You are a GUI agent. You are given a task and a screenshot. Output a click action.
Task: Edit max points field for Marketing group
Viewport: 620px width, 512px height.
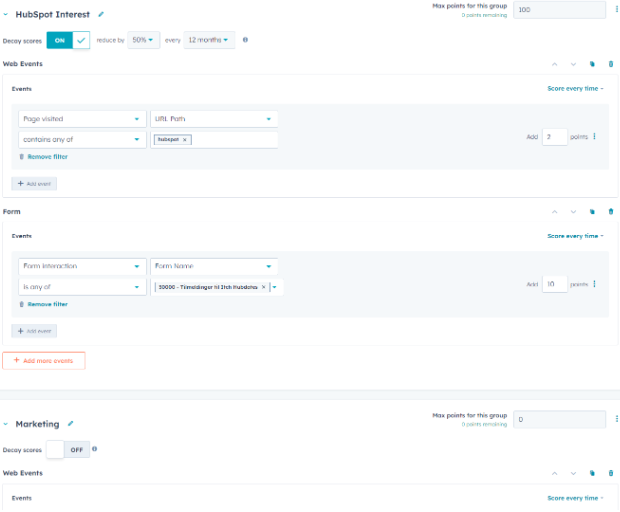tap(560, 419)
